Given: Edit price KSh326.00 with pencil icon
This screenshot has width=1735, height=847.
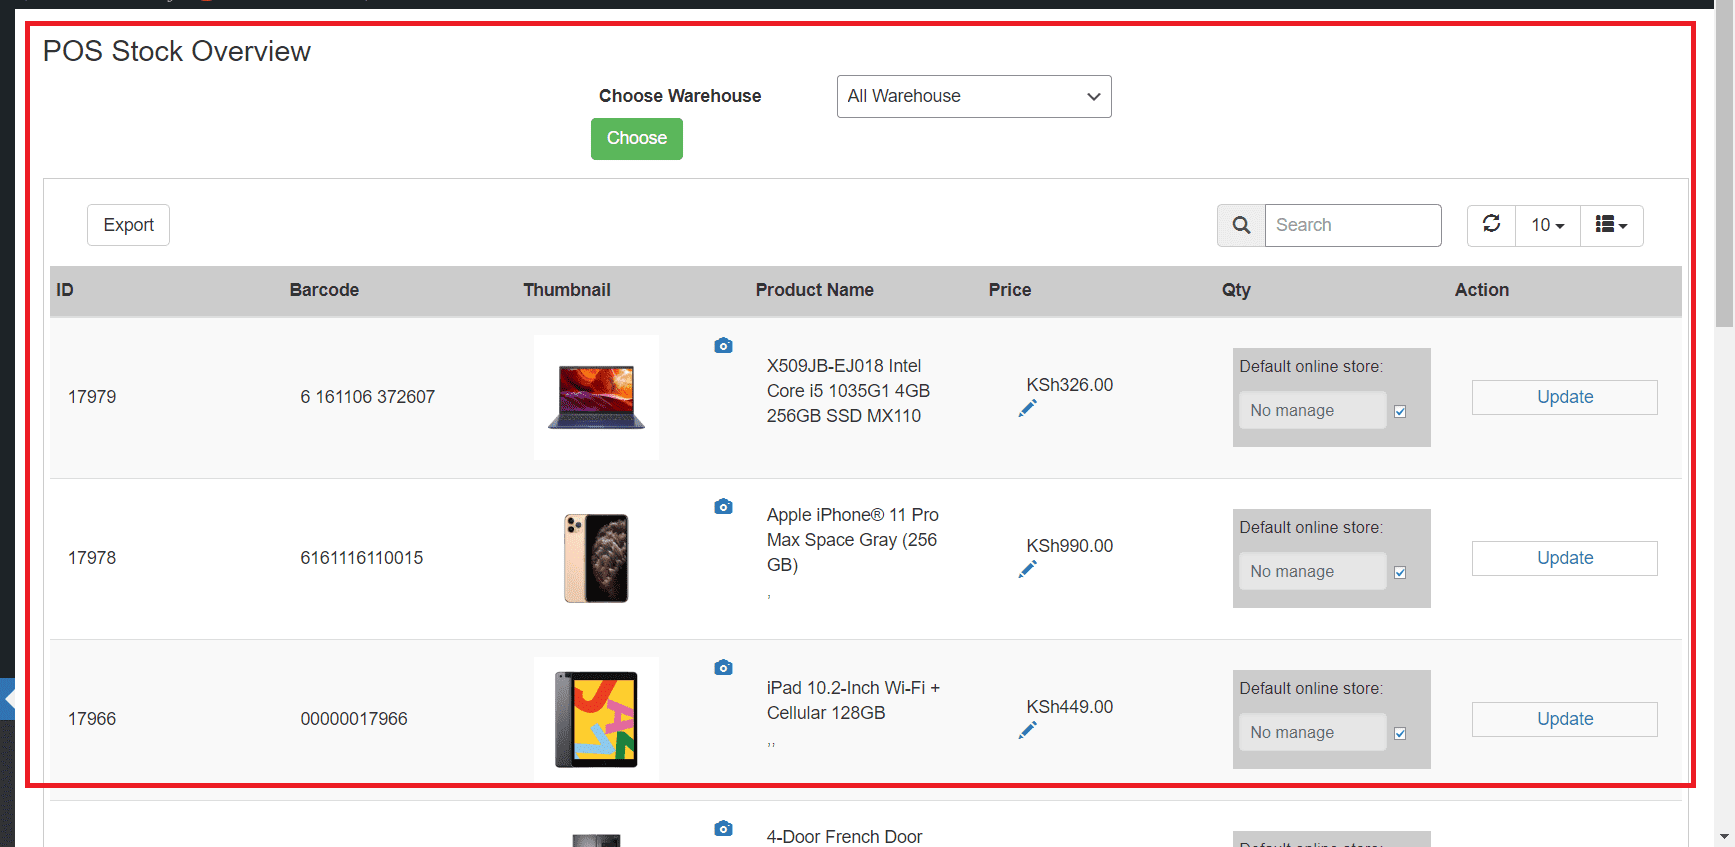Looking at the screenshot, I should point(1027,408).
